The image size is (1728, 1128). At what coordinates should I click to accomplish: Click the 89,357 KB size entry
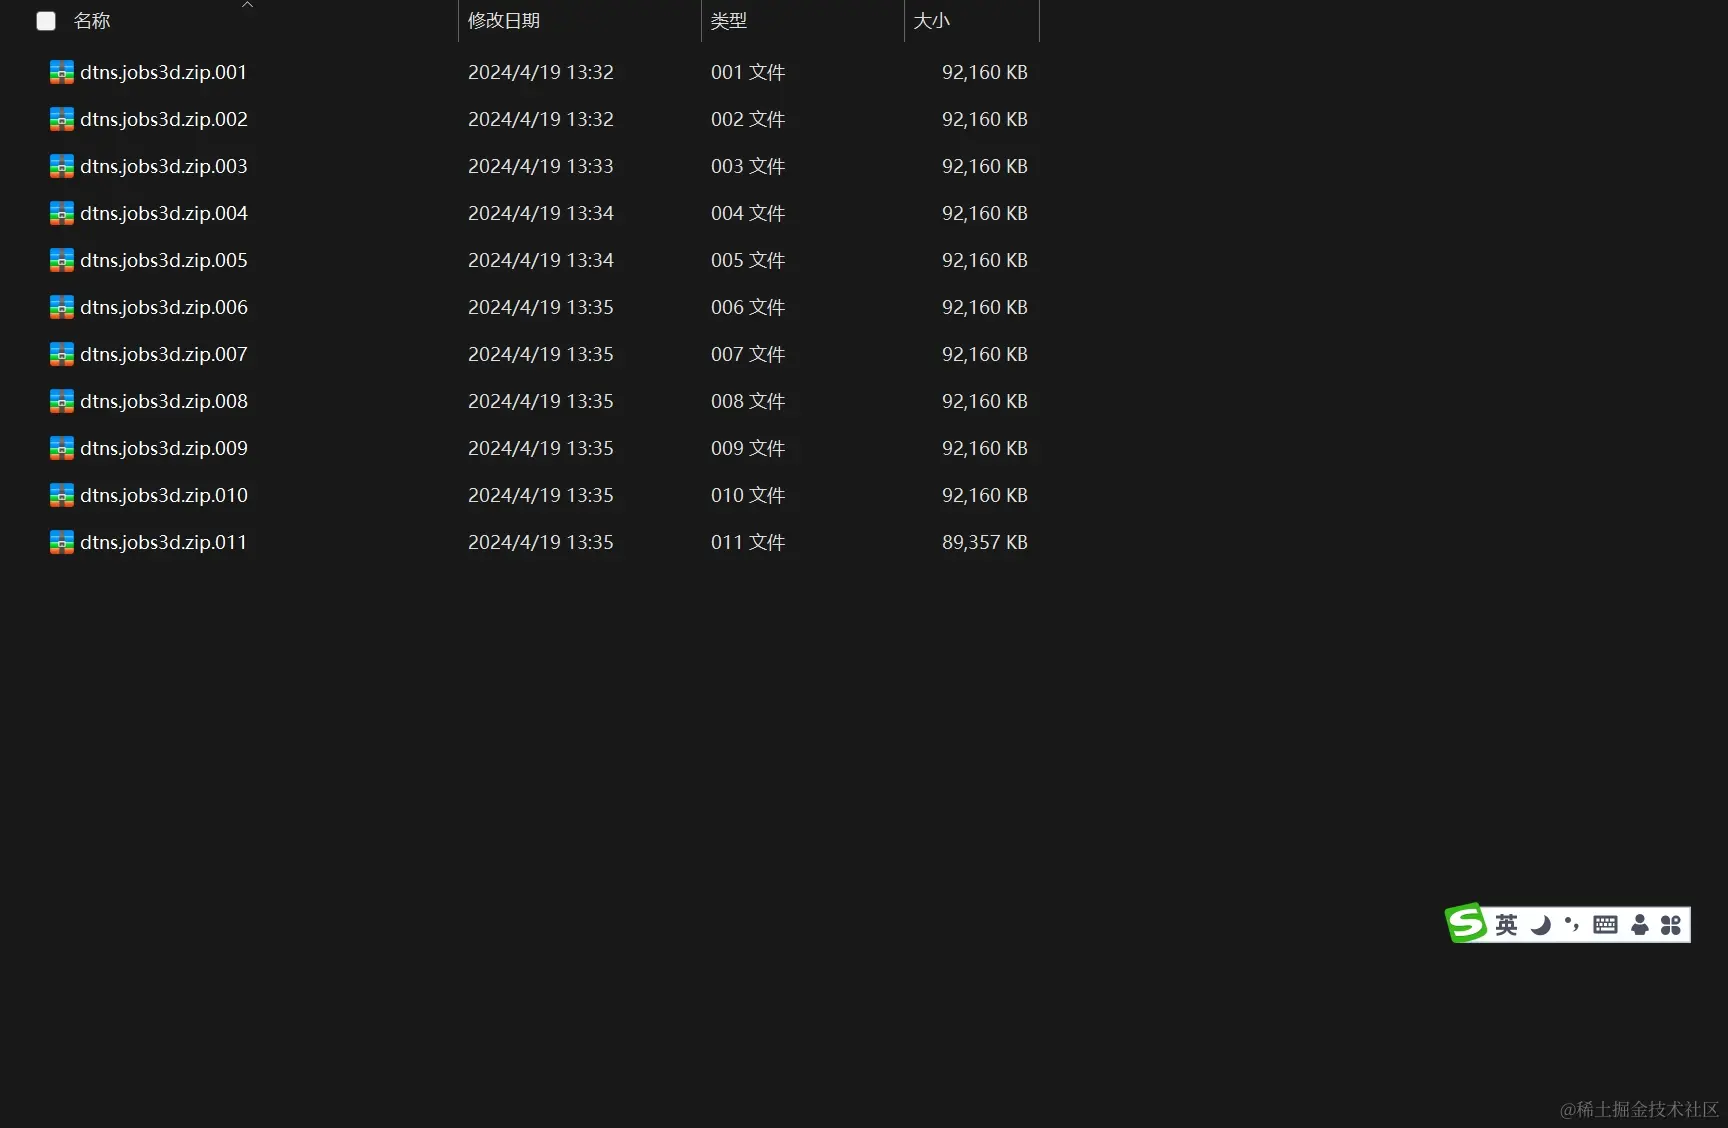[x=984, y=542]
